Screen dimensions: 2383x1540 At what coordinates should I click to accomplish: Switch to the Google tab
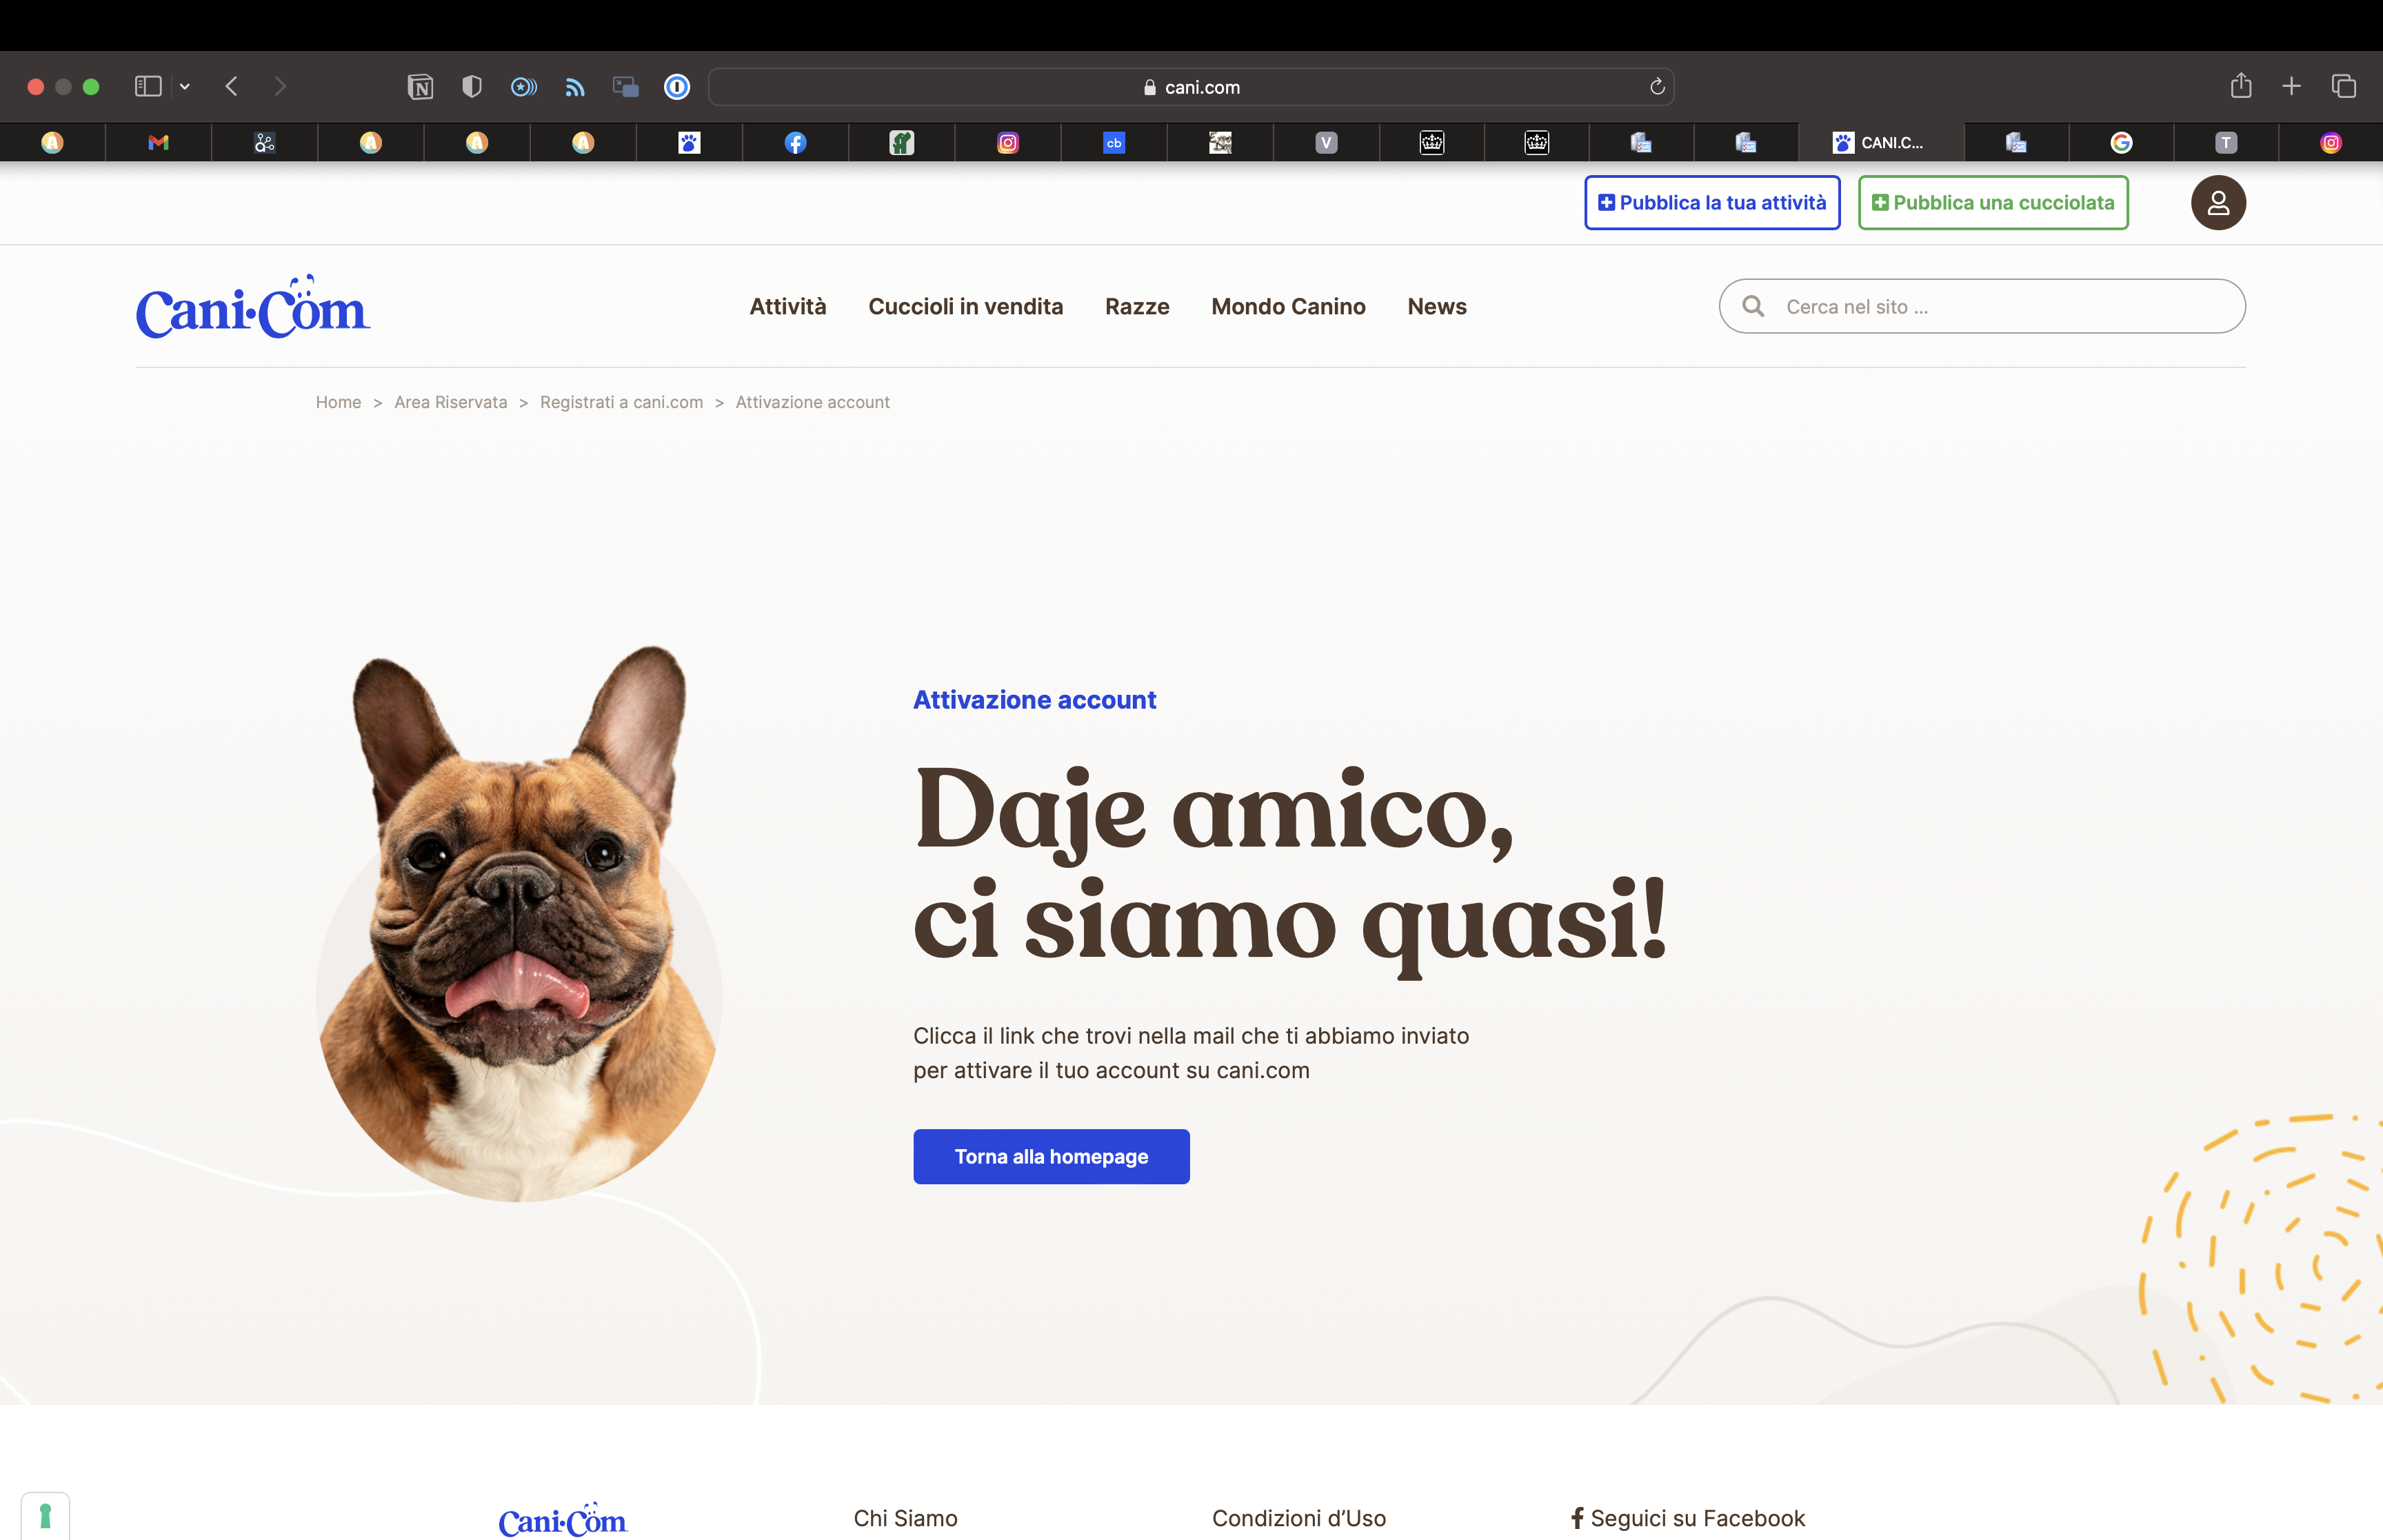(x=2121, y=143)
